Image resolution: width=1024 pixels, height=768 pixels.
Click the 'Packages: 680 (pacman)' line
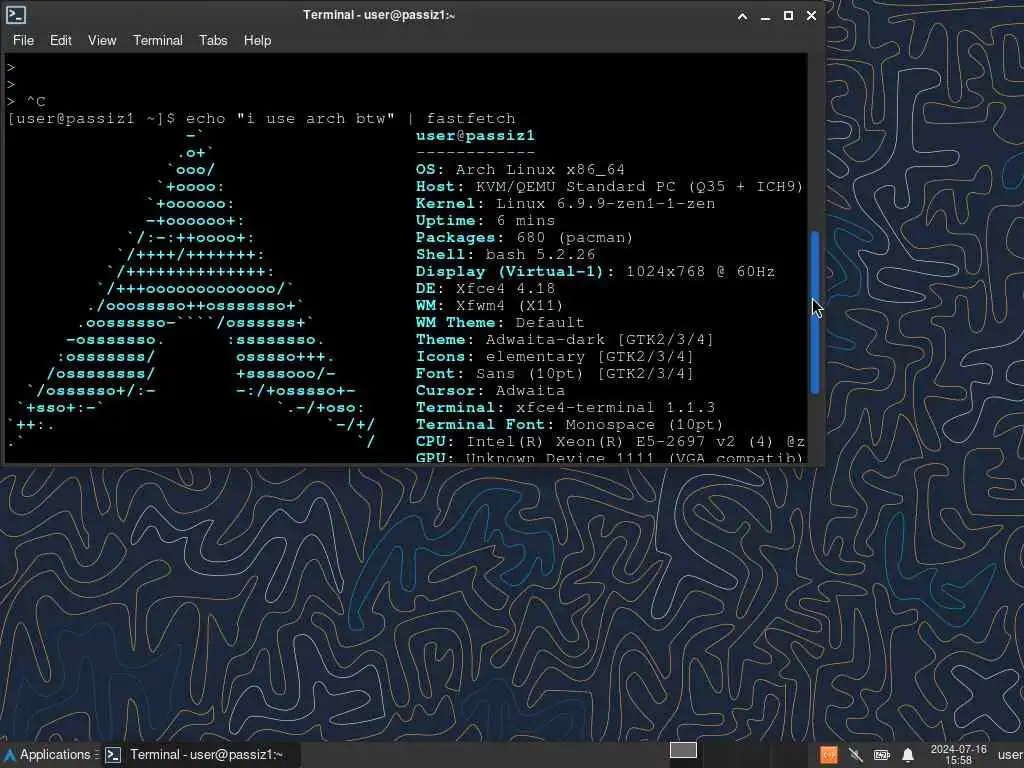[x=524, y=238]
